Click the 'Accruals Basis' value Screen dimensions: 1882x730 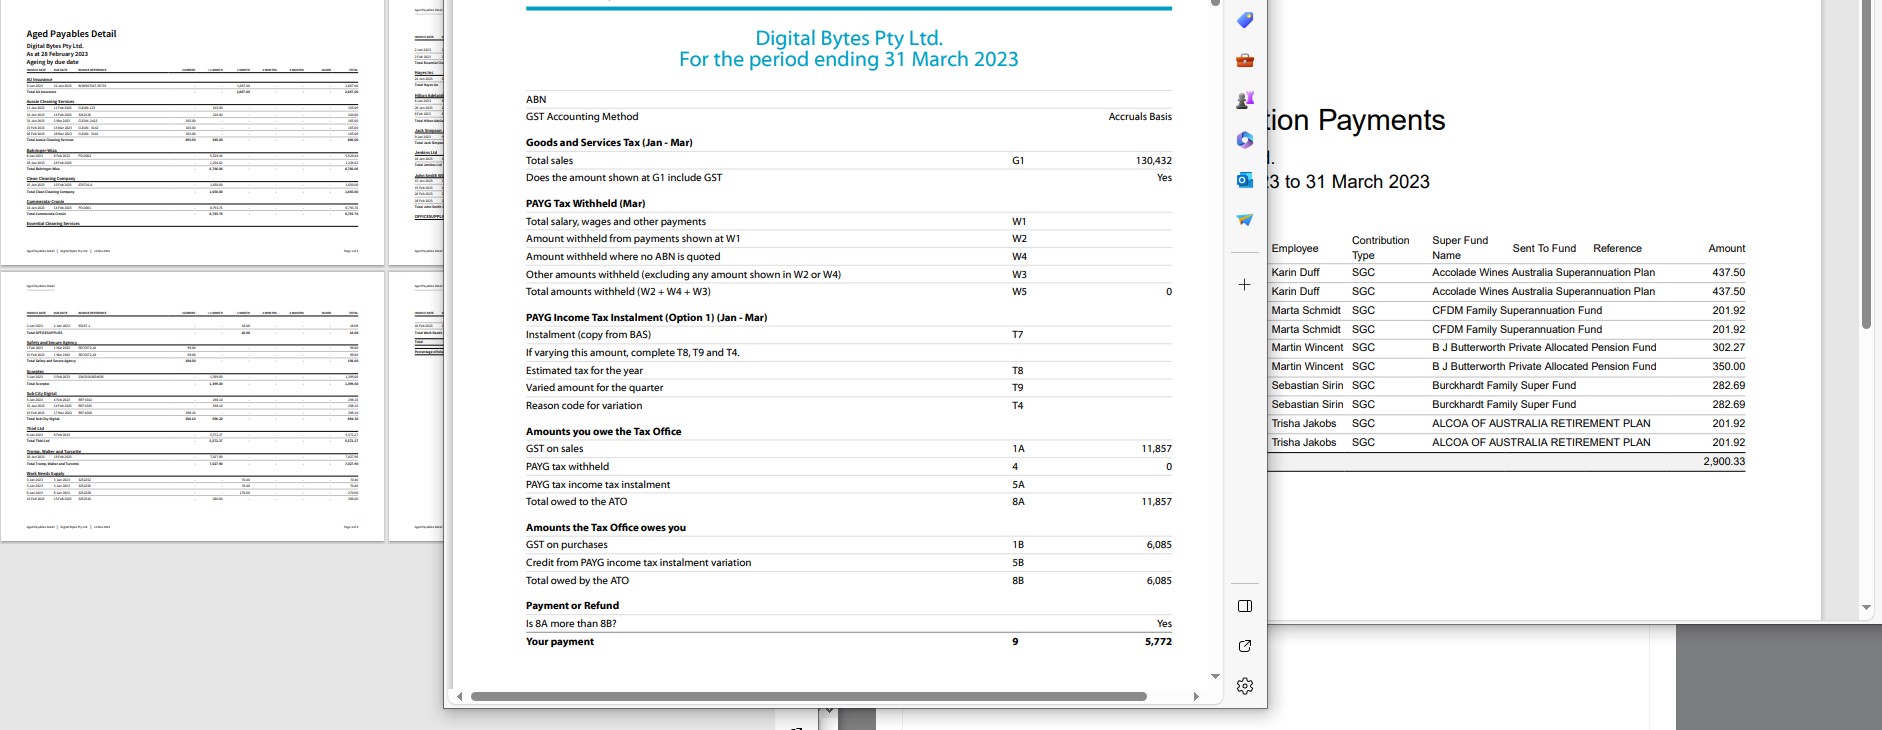point(1140,117)
